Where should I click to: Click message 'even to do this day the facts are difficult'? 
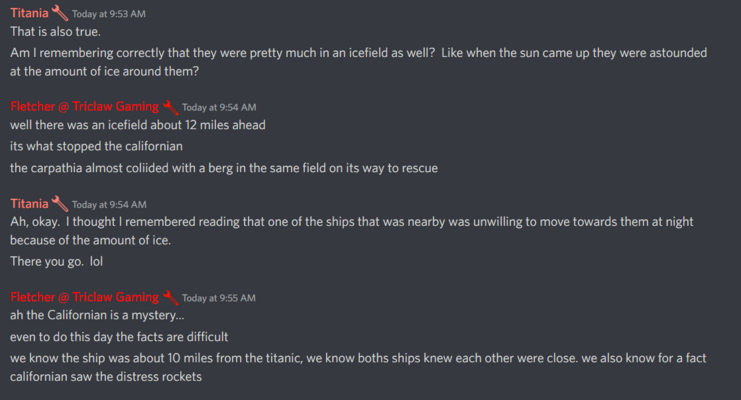(119, 337)
